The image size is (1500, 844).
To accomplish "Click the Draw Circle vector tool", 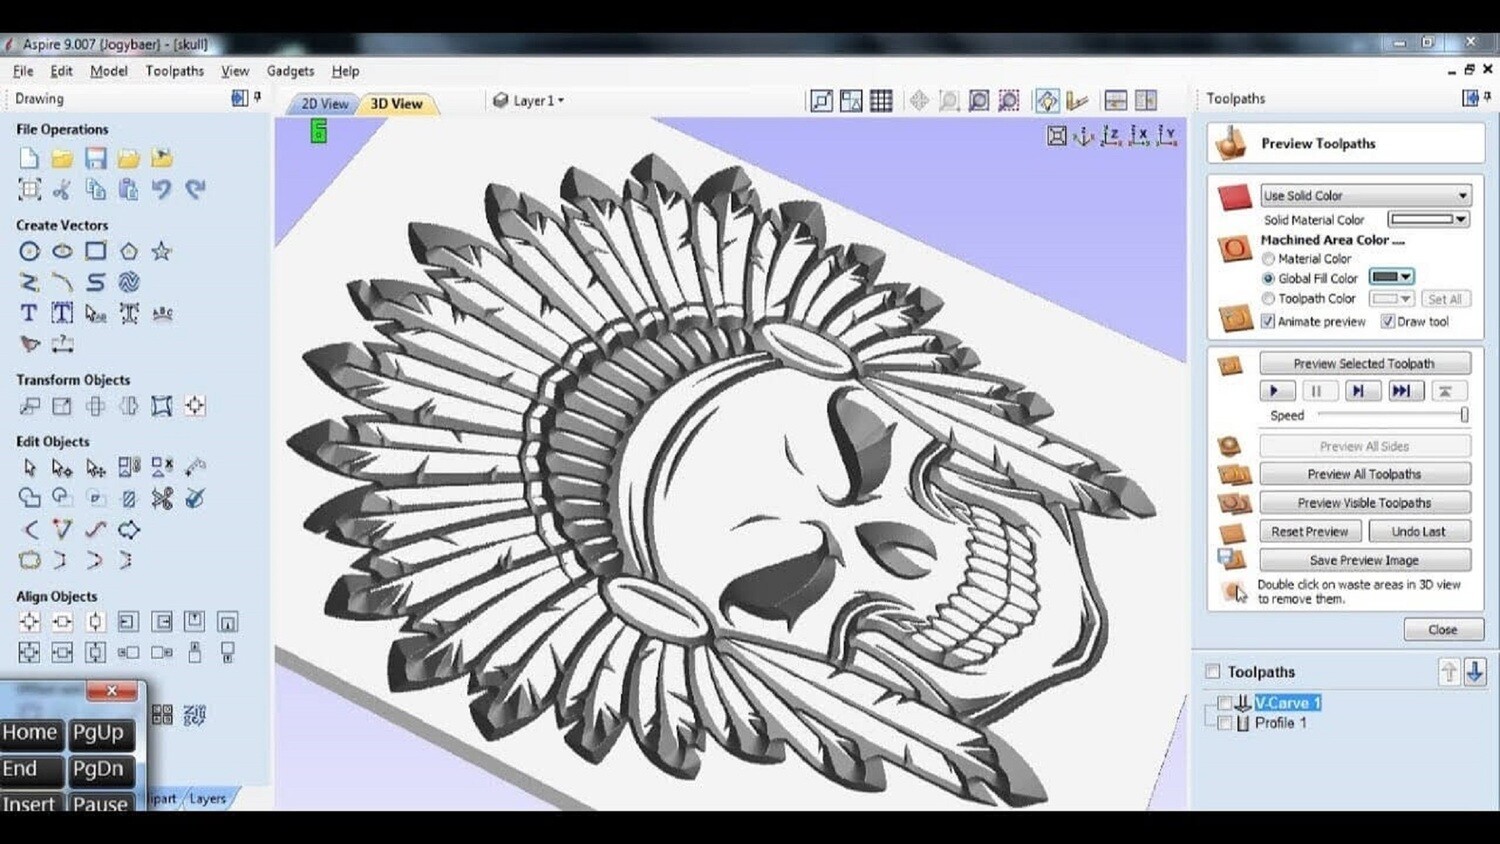I will pos(29,252).
